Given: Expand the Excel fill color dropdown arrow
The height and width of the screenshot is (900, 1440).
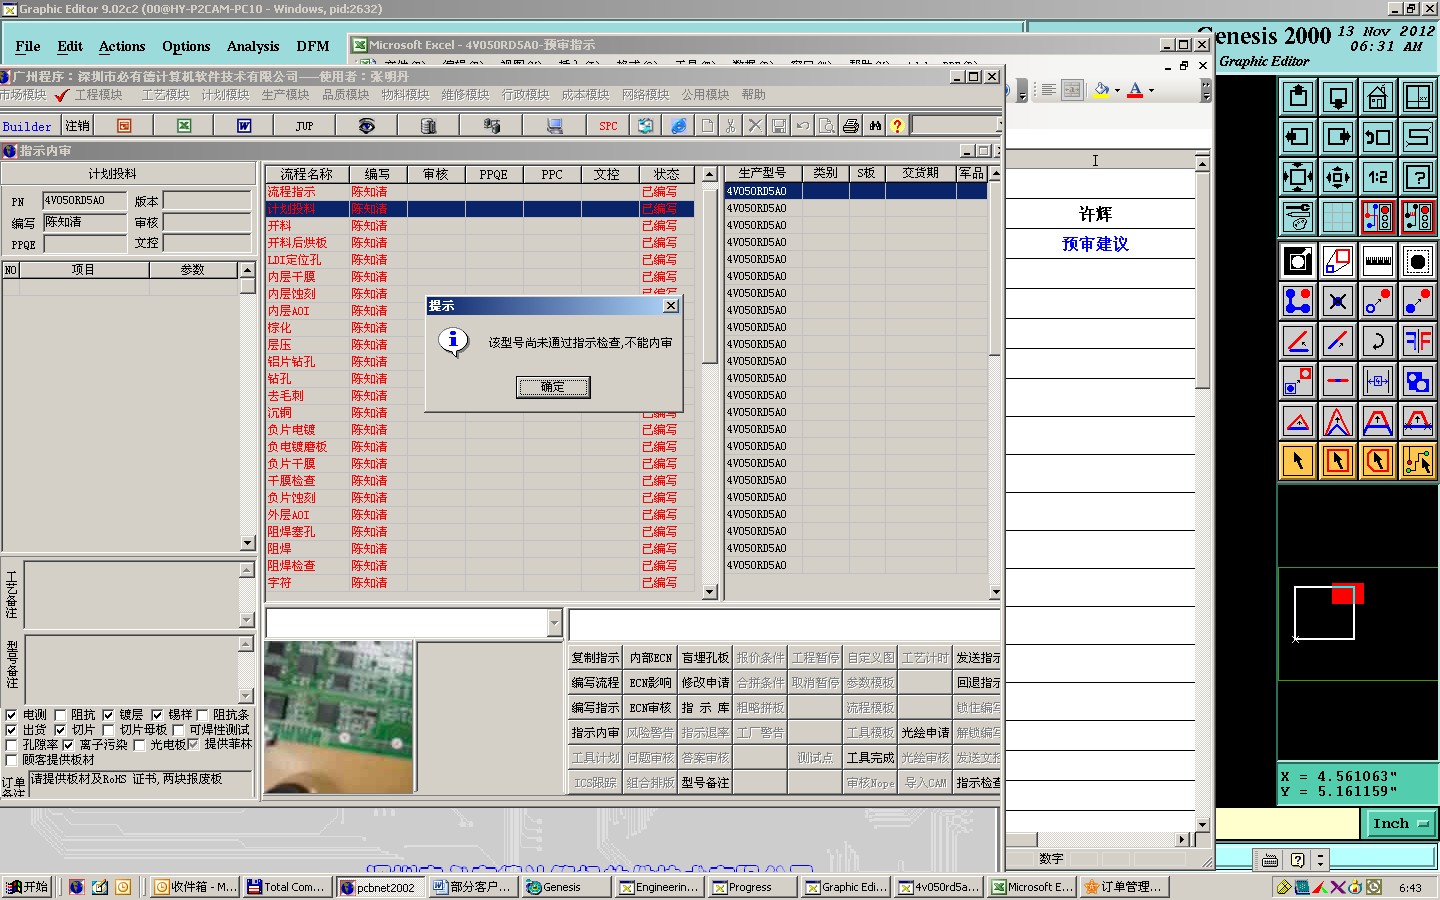Looking at the screenshot, I should [1117, 90].
